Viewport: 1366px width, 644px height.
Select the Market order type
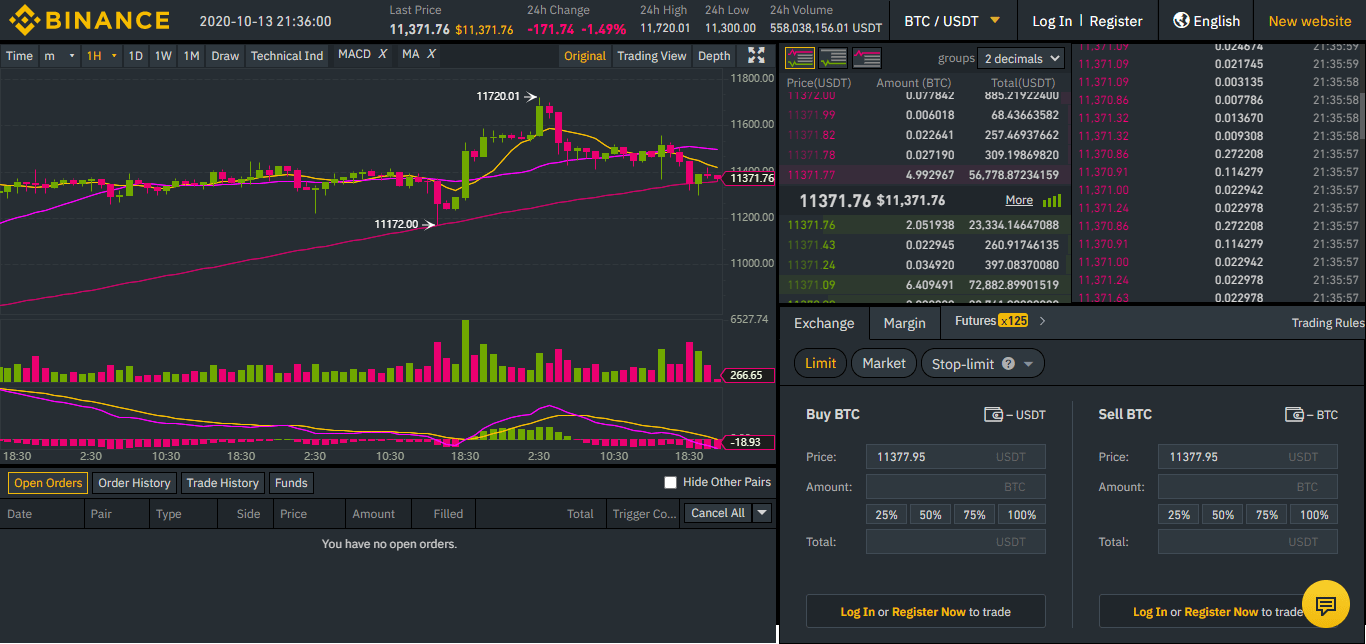coord(884,363)
